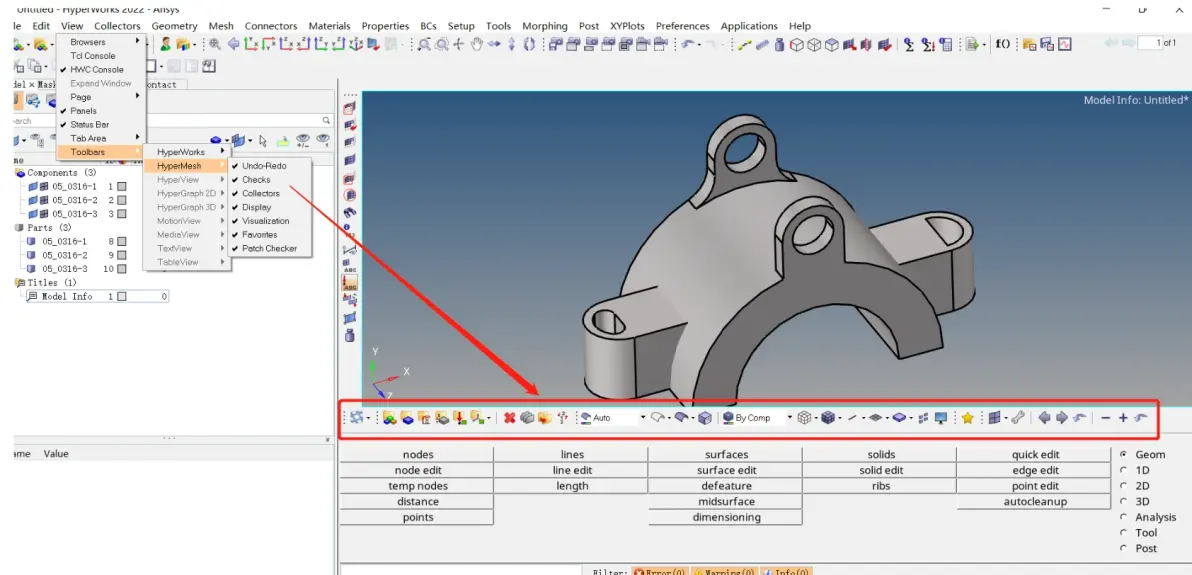
Task: Click the wrench icon in bottom toolbar
Action: [1018, 418]
